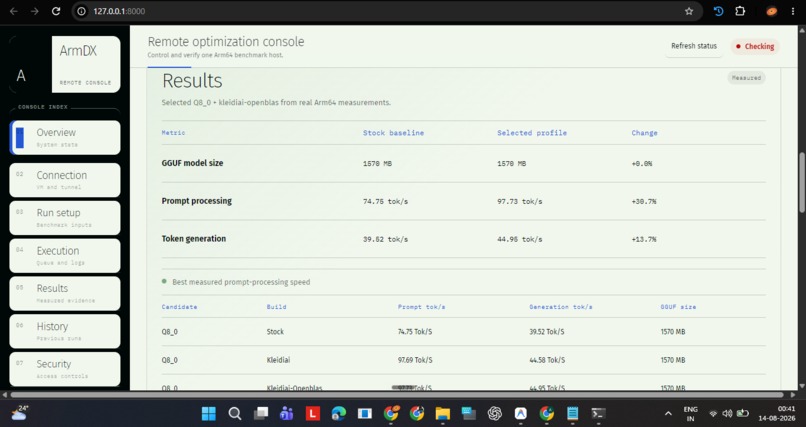
Task: Open Microsoft Edge from the taskbar
Action: [x=339, y=414]
